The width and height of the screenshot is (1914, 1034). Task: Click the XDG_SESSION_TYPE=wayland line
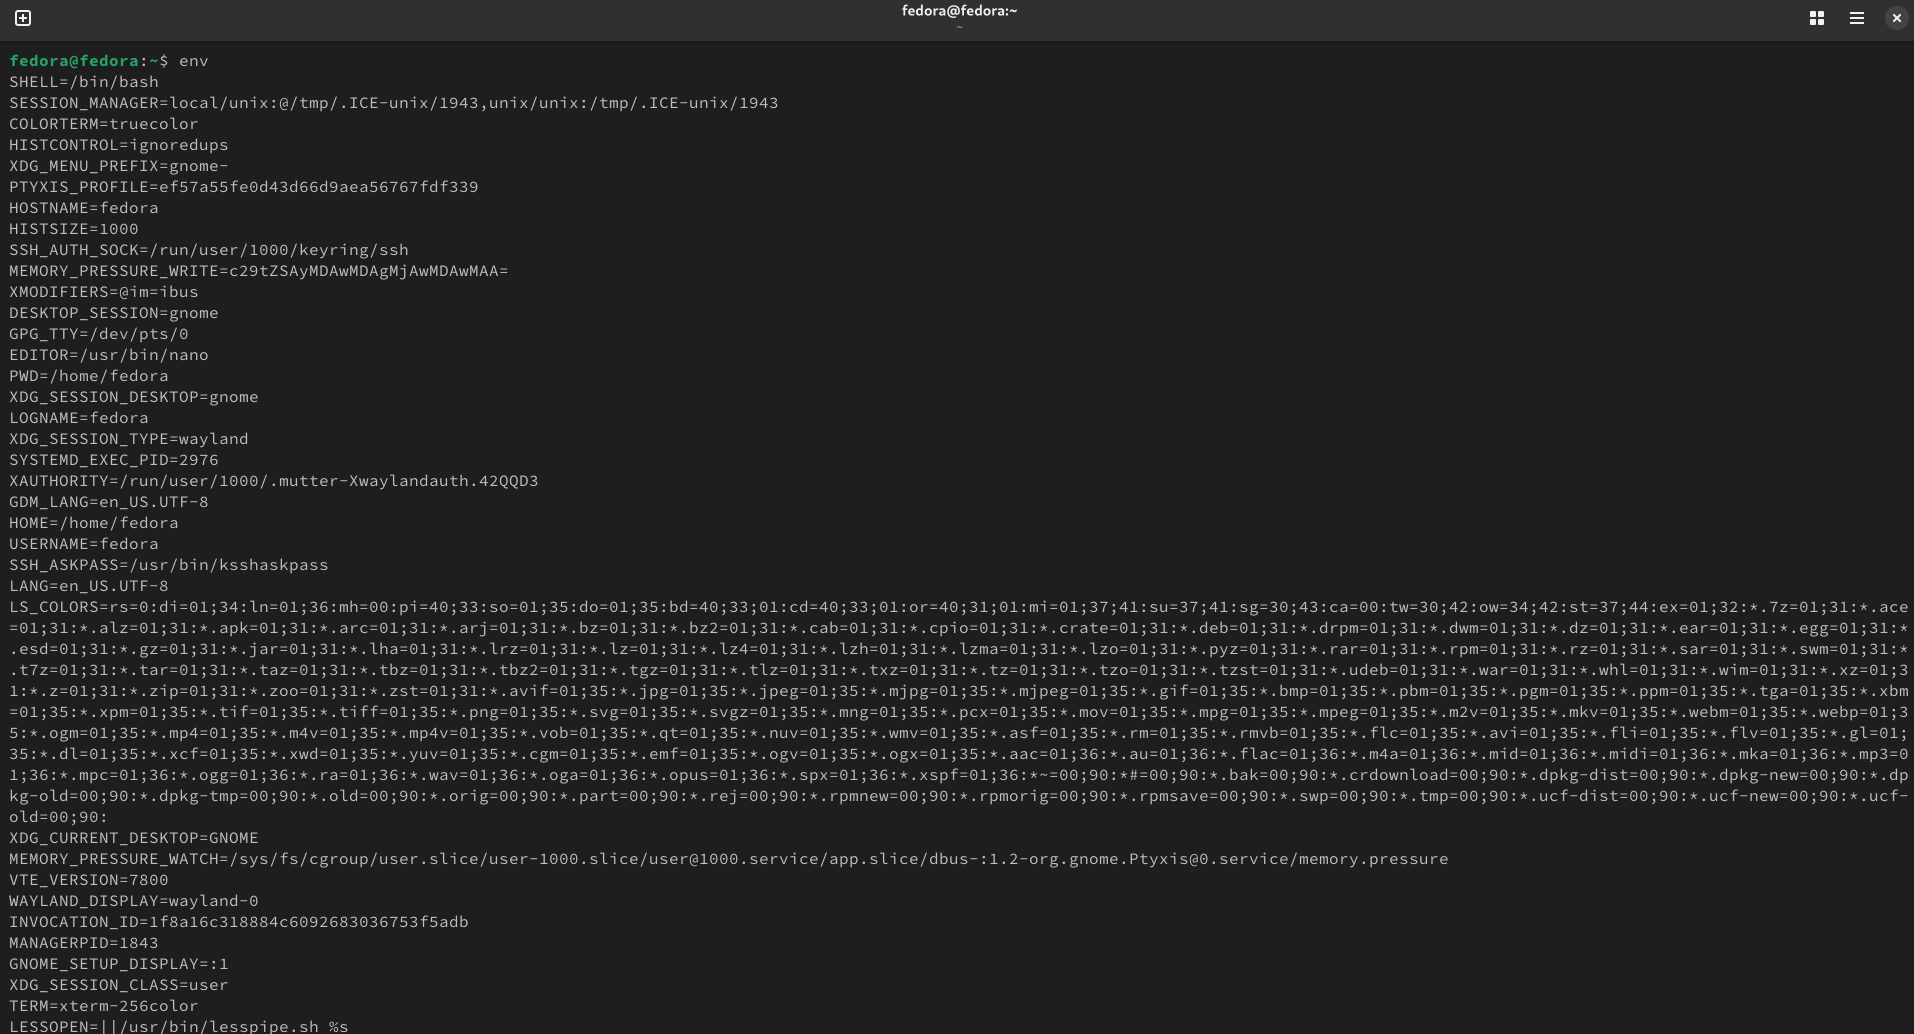[129, 439]
